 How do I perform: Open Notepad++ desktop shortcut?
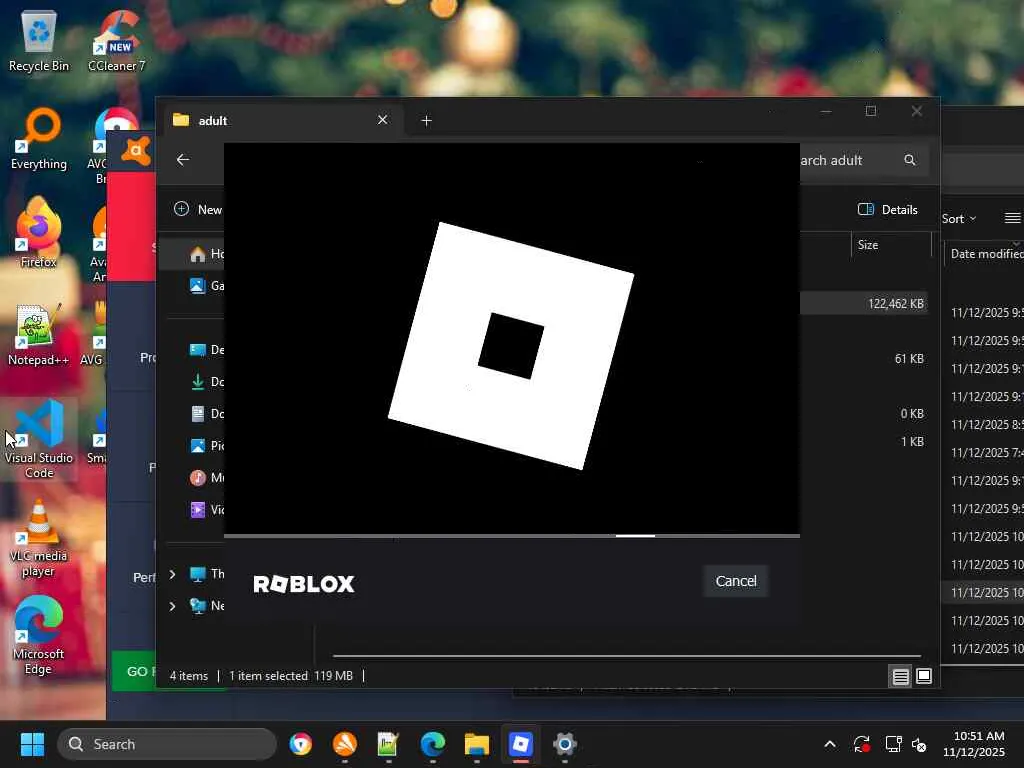(x=39, y=334)
